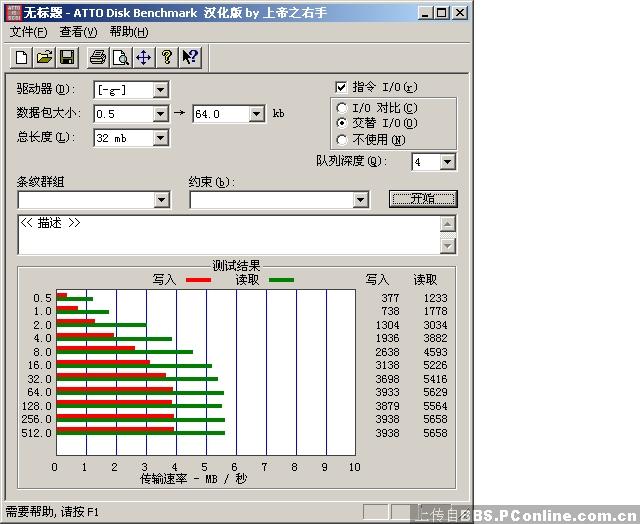Screen dimensions: 640x524
Task: Maximize the ATTO Disk Benchmark window
Action: (441, 13)
